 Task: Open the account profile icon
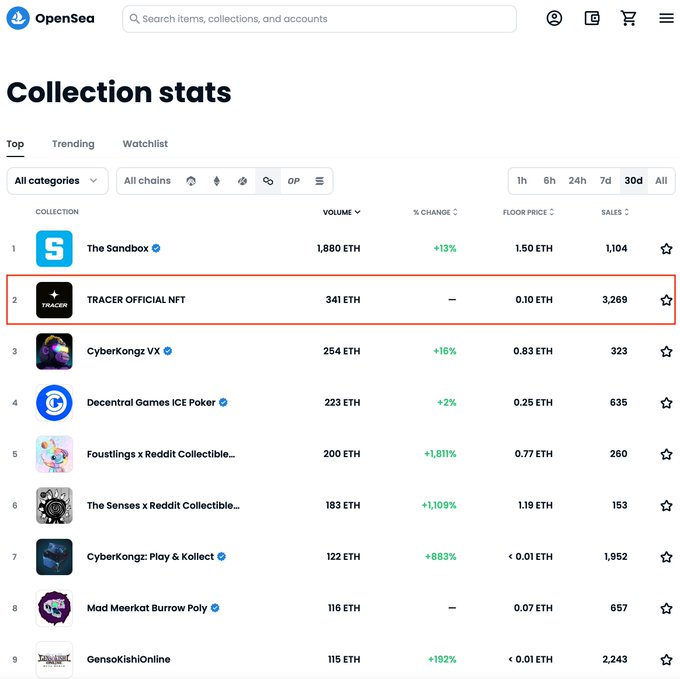pos(554,18)
